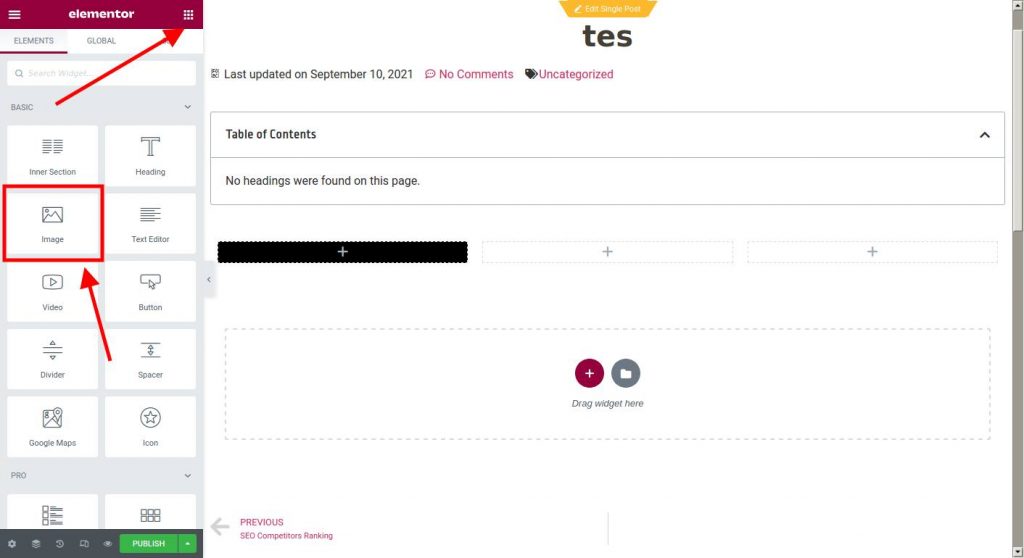Switch to the Global tab
The height and width of the screenshot is (558, 1024).
coord(101,41)
